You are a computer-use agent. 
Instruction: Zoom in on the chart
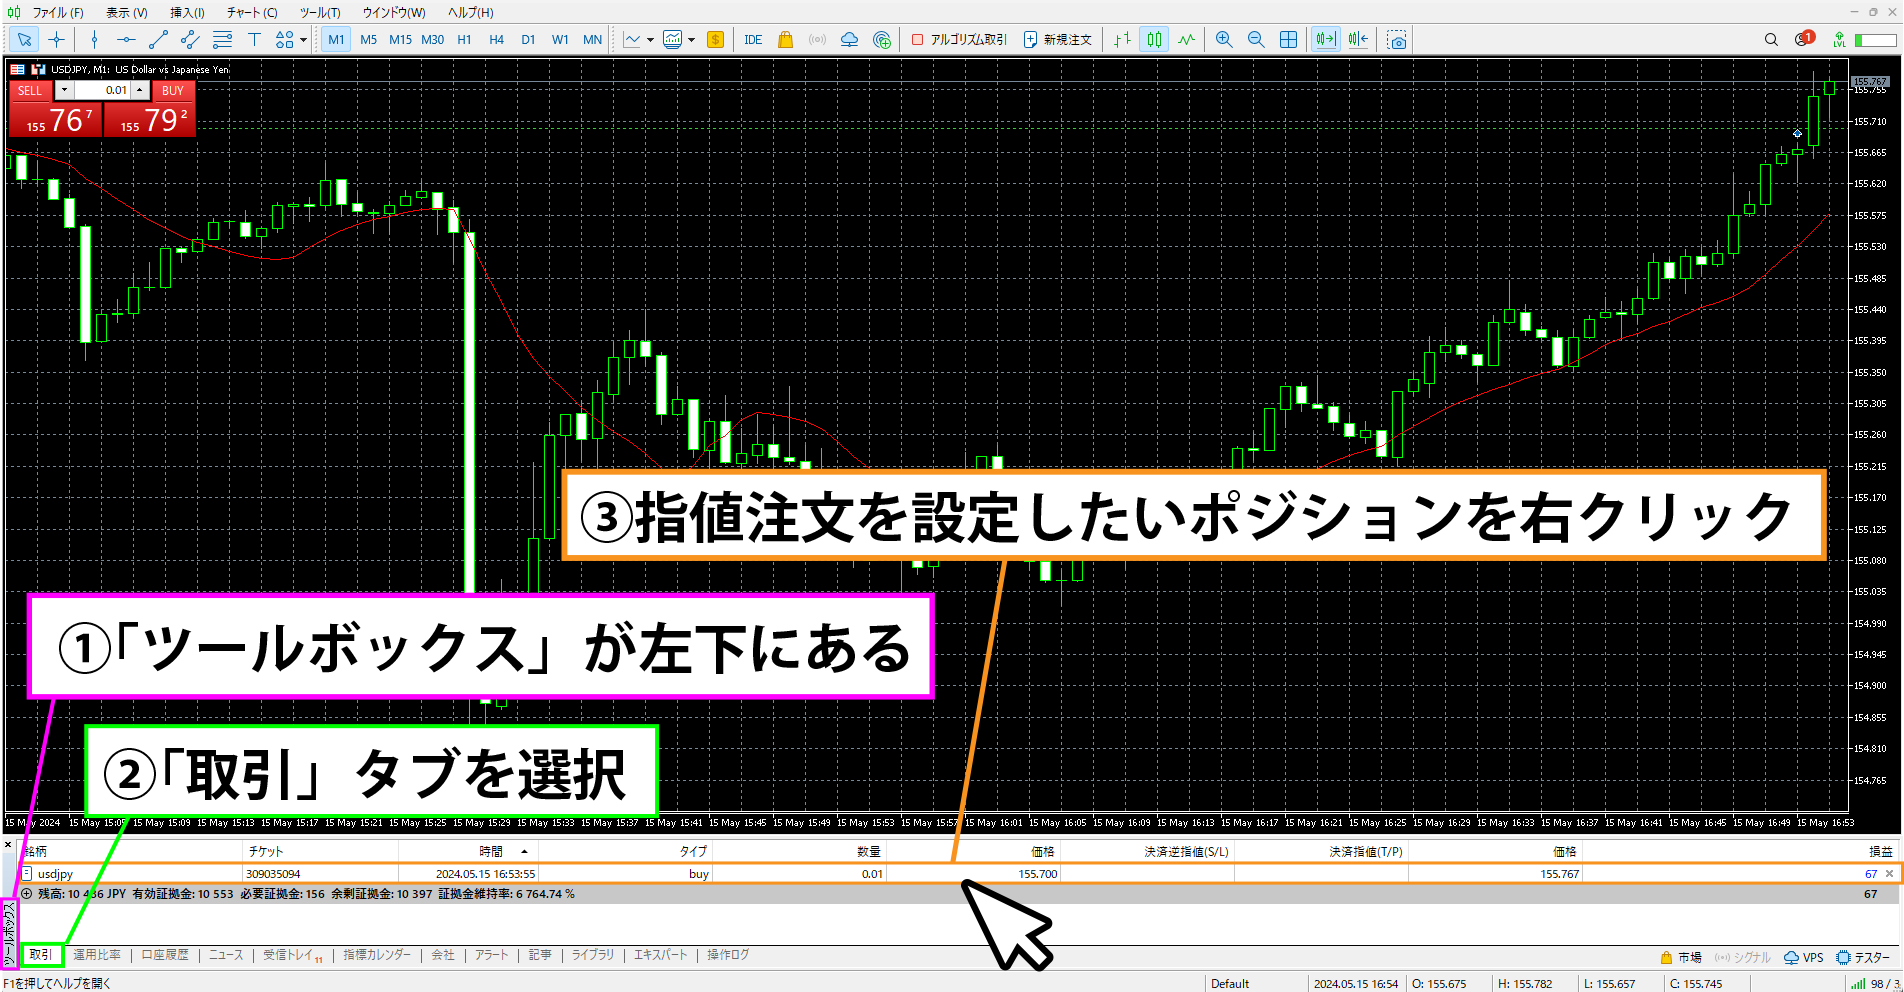(x=1224, y=40)
